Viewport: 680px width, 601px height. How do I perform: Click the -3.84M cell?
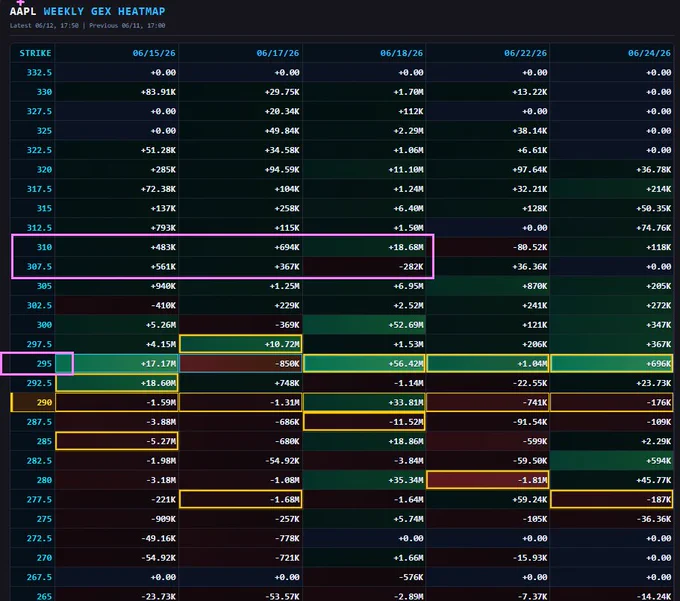tap(364, 461)
